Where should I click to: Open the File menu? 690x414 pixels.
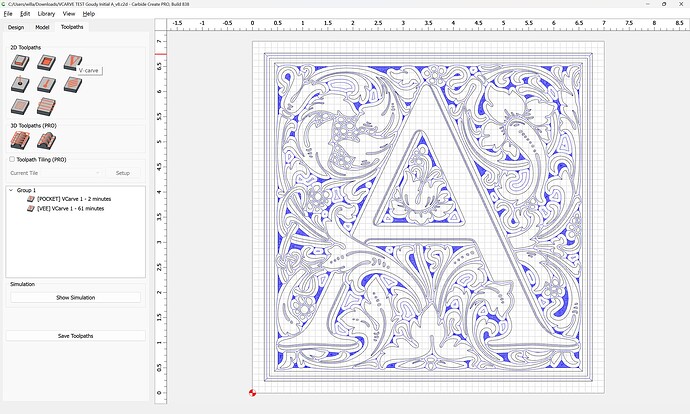click(8, 14)
